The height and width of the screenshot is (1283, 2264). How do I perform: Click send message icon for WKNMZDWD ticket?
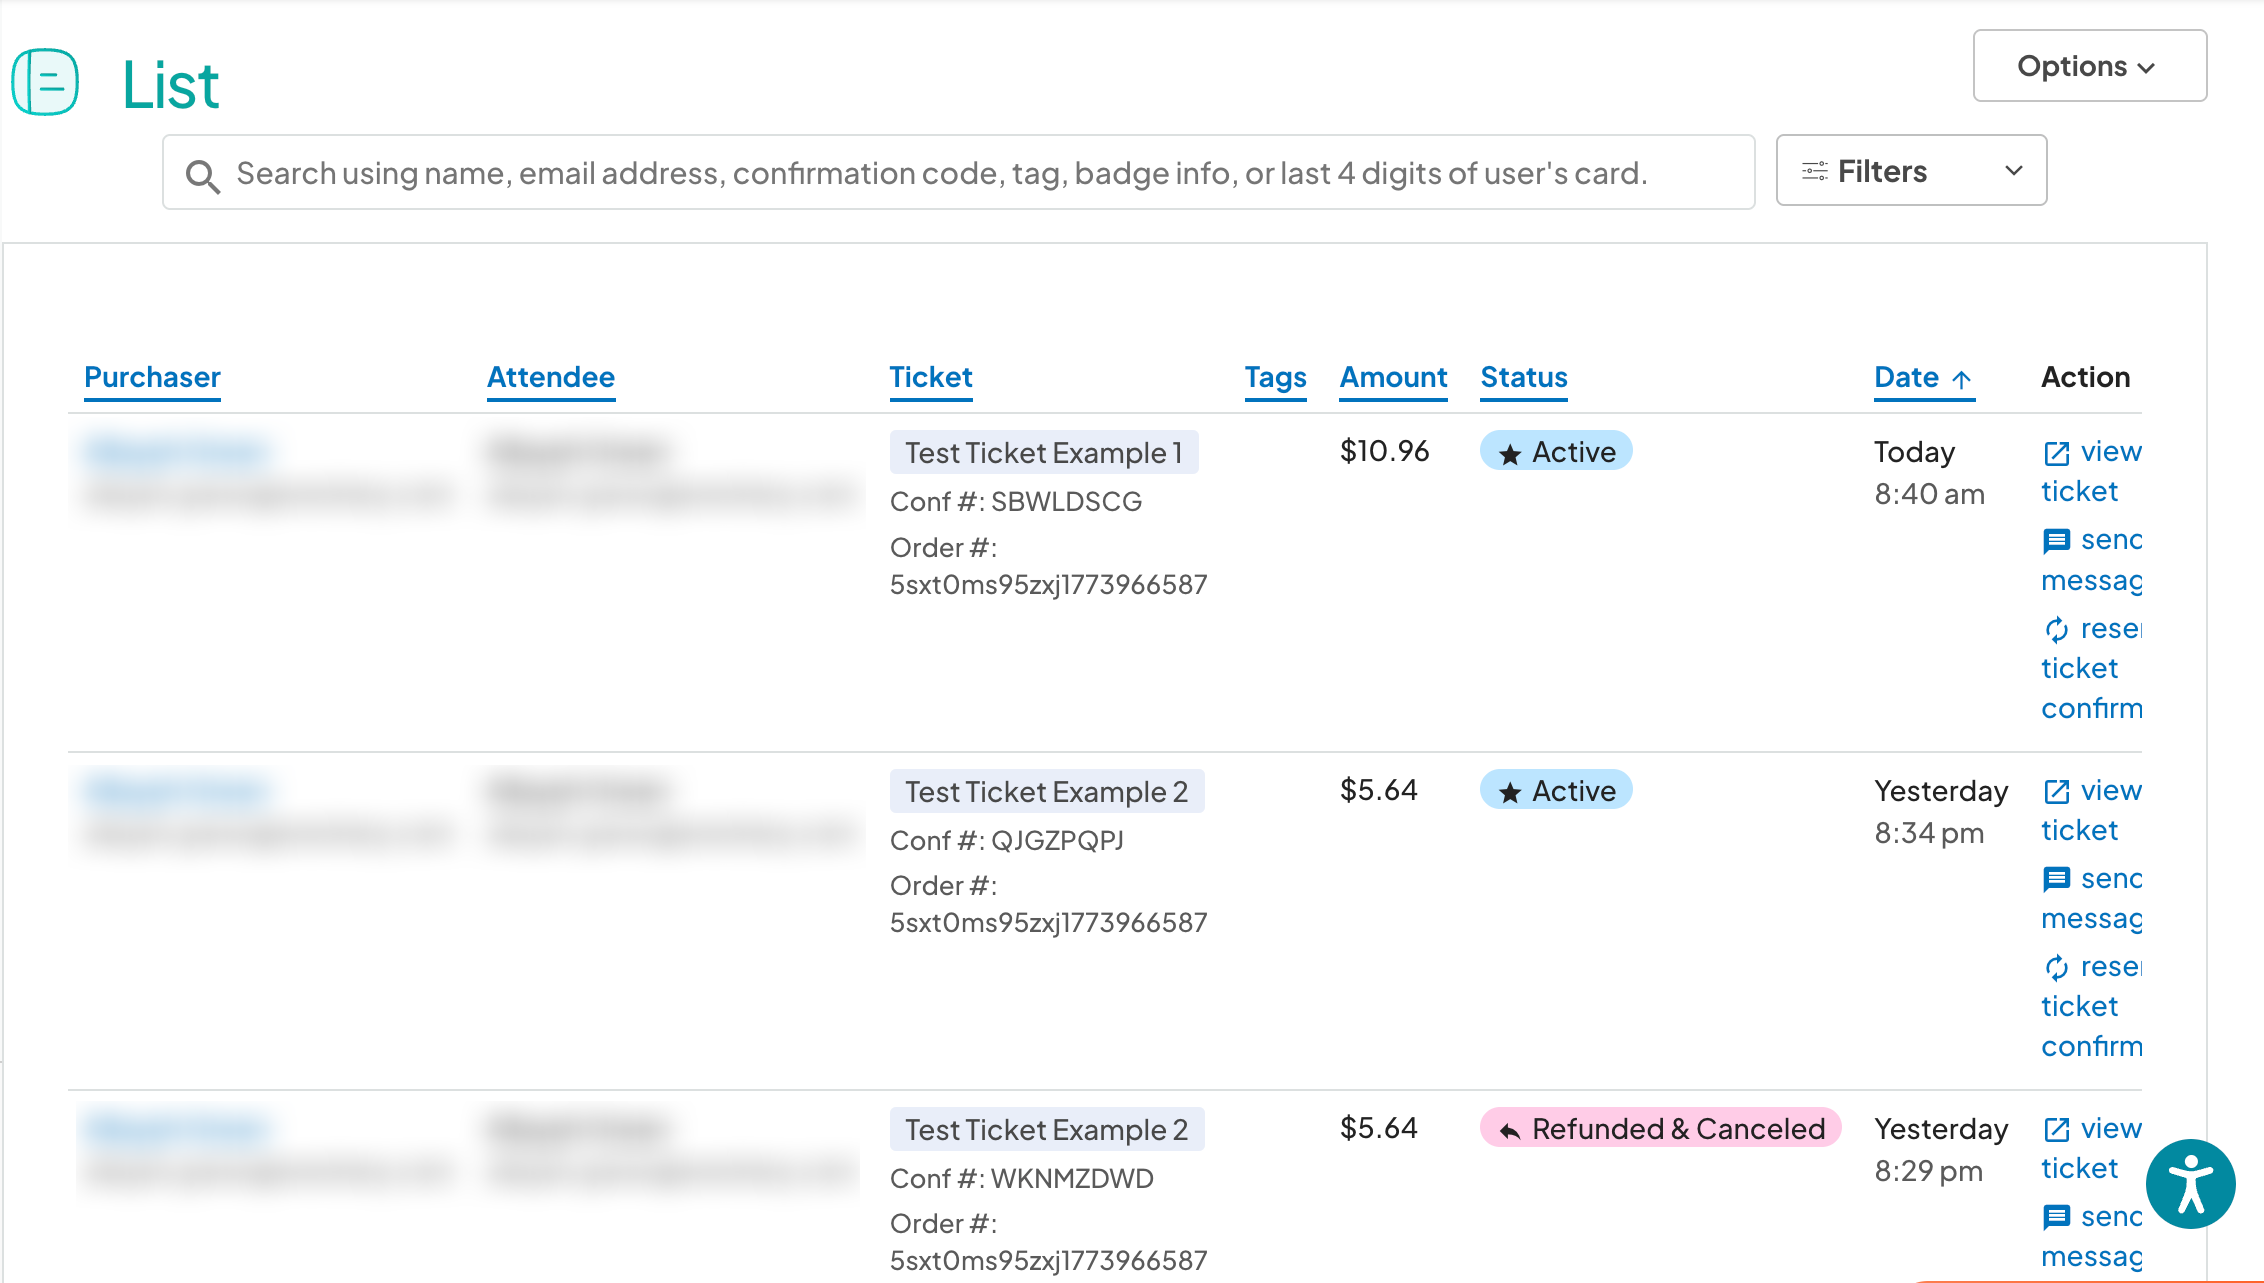[2056, 1217]
